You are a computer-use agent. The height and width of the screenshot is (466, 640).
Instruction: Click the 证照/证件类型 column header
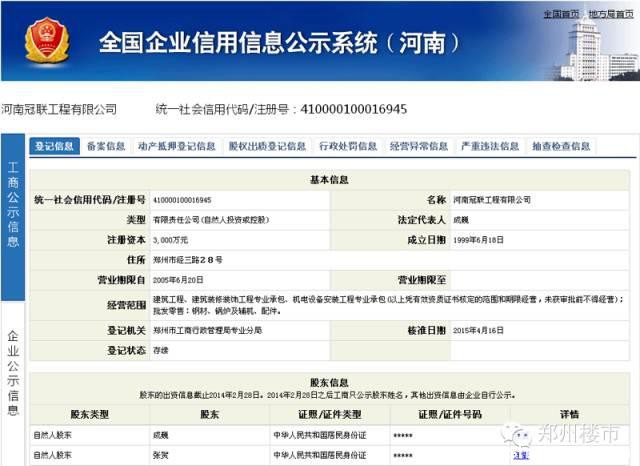tap(330, 415)
